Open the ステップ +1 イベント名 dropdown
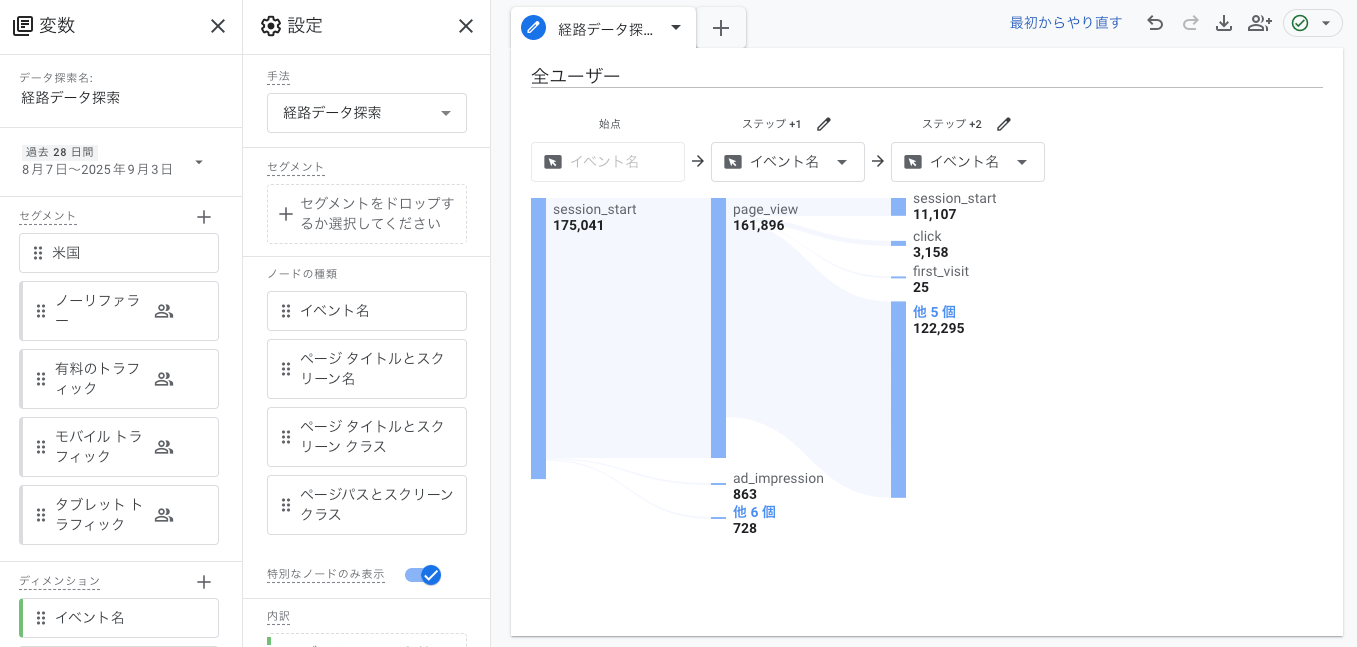The width and height of the screenshot is (1357, 647). (x=788, y=161)
